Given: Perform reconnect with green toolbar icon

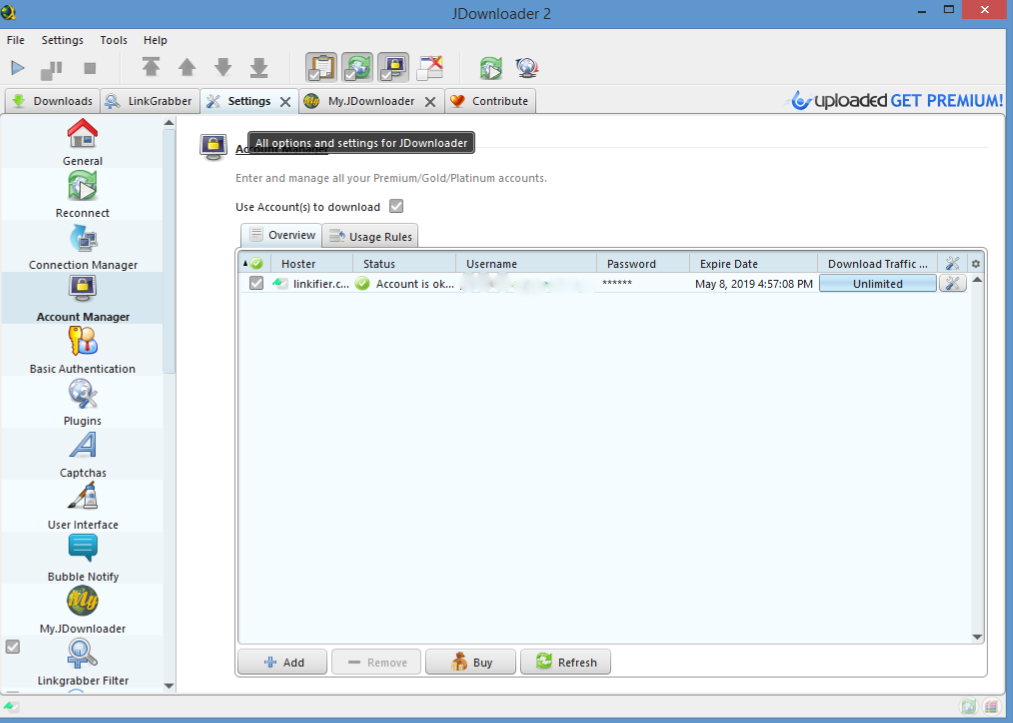Looking at the screenshot, I should pos(491,68).
